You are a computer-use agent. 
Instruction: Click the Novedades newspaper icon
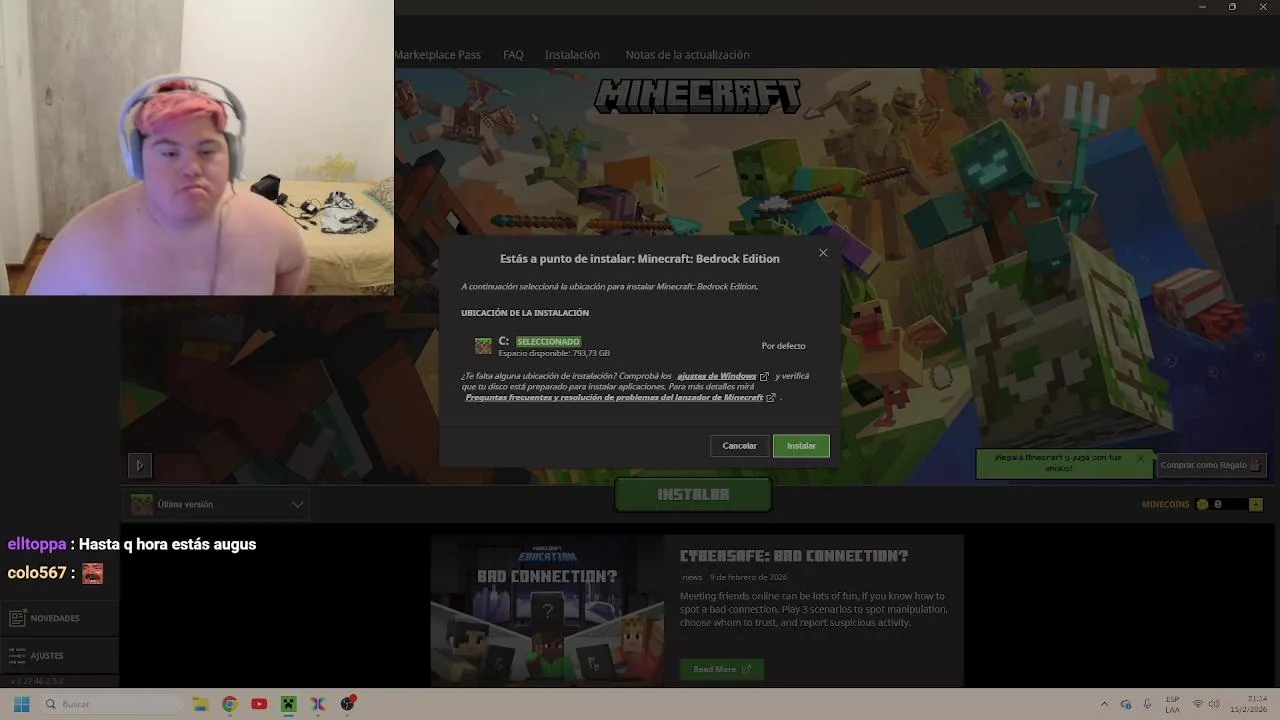17,618
